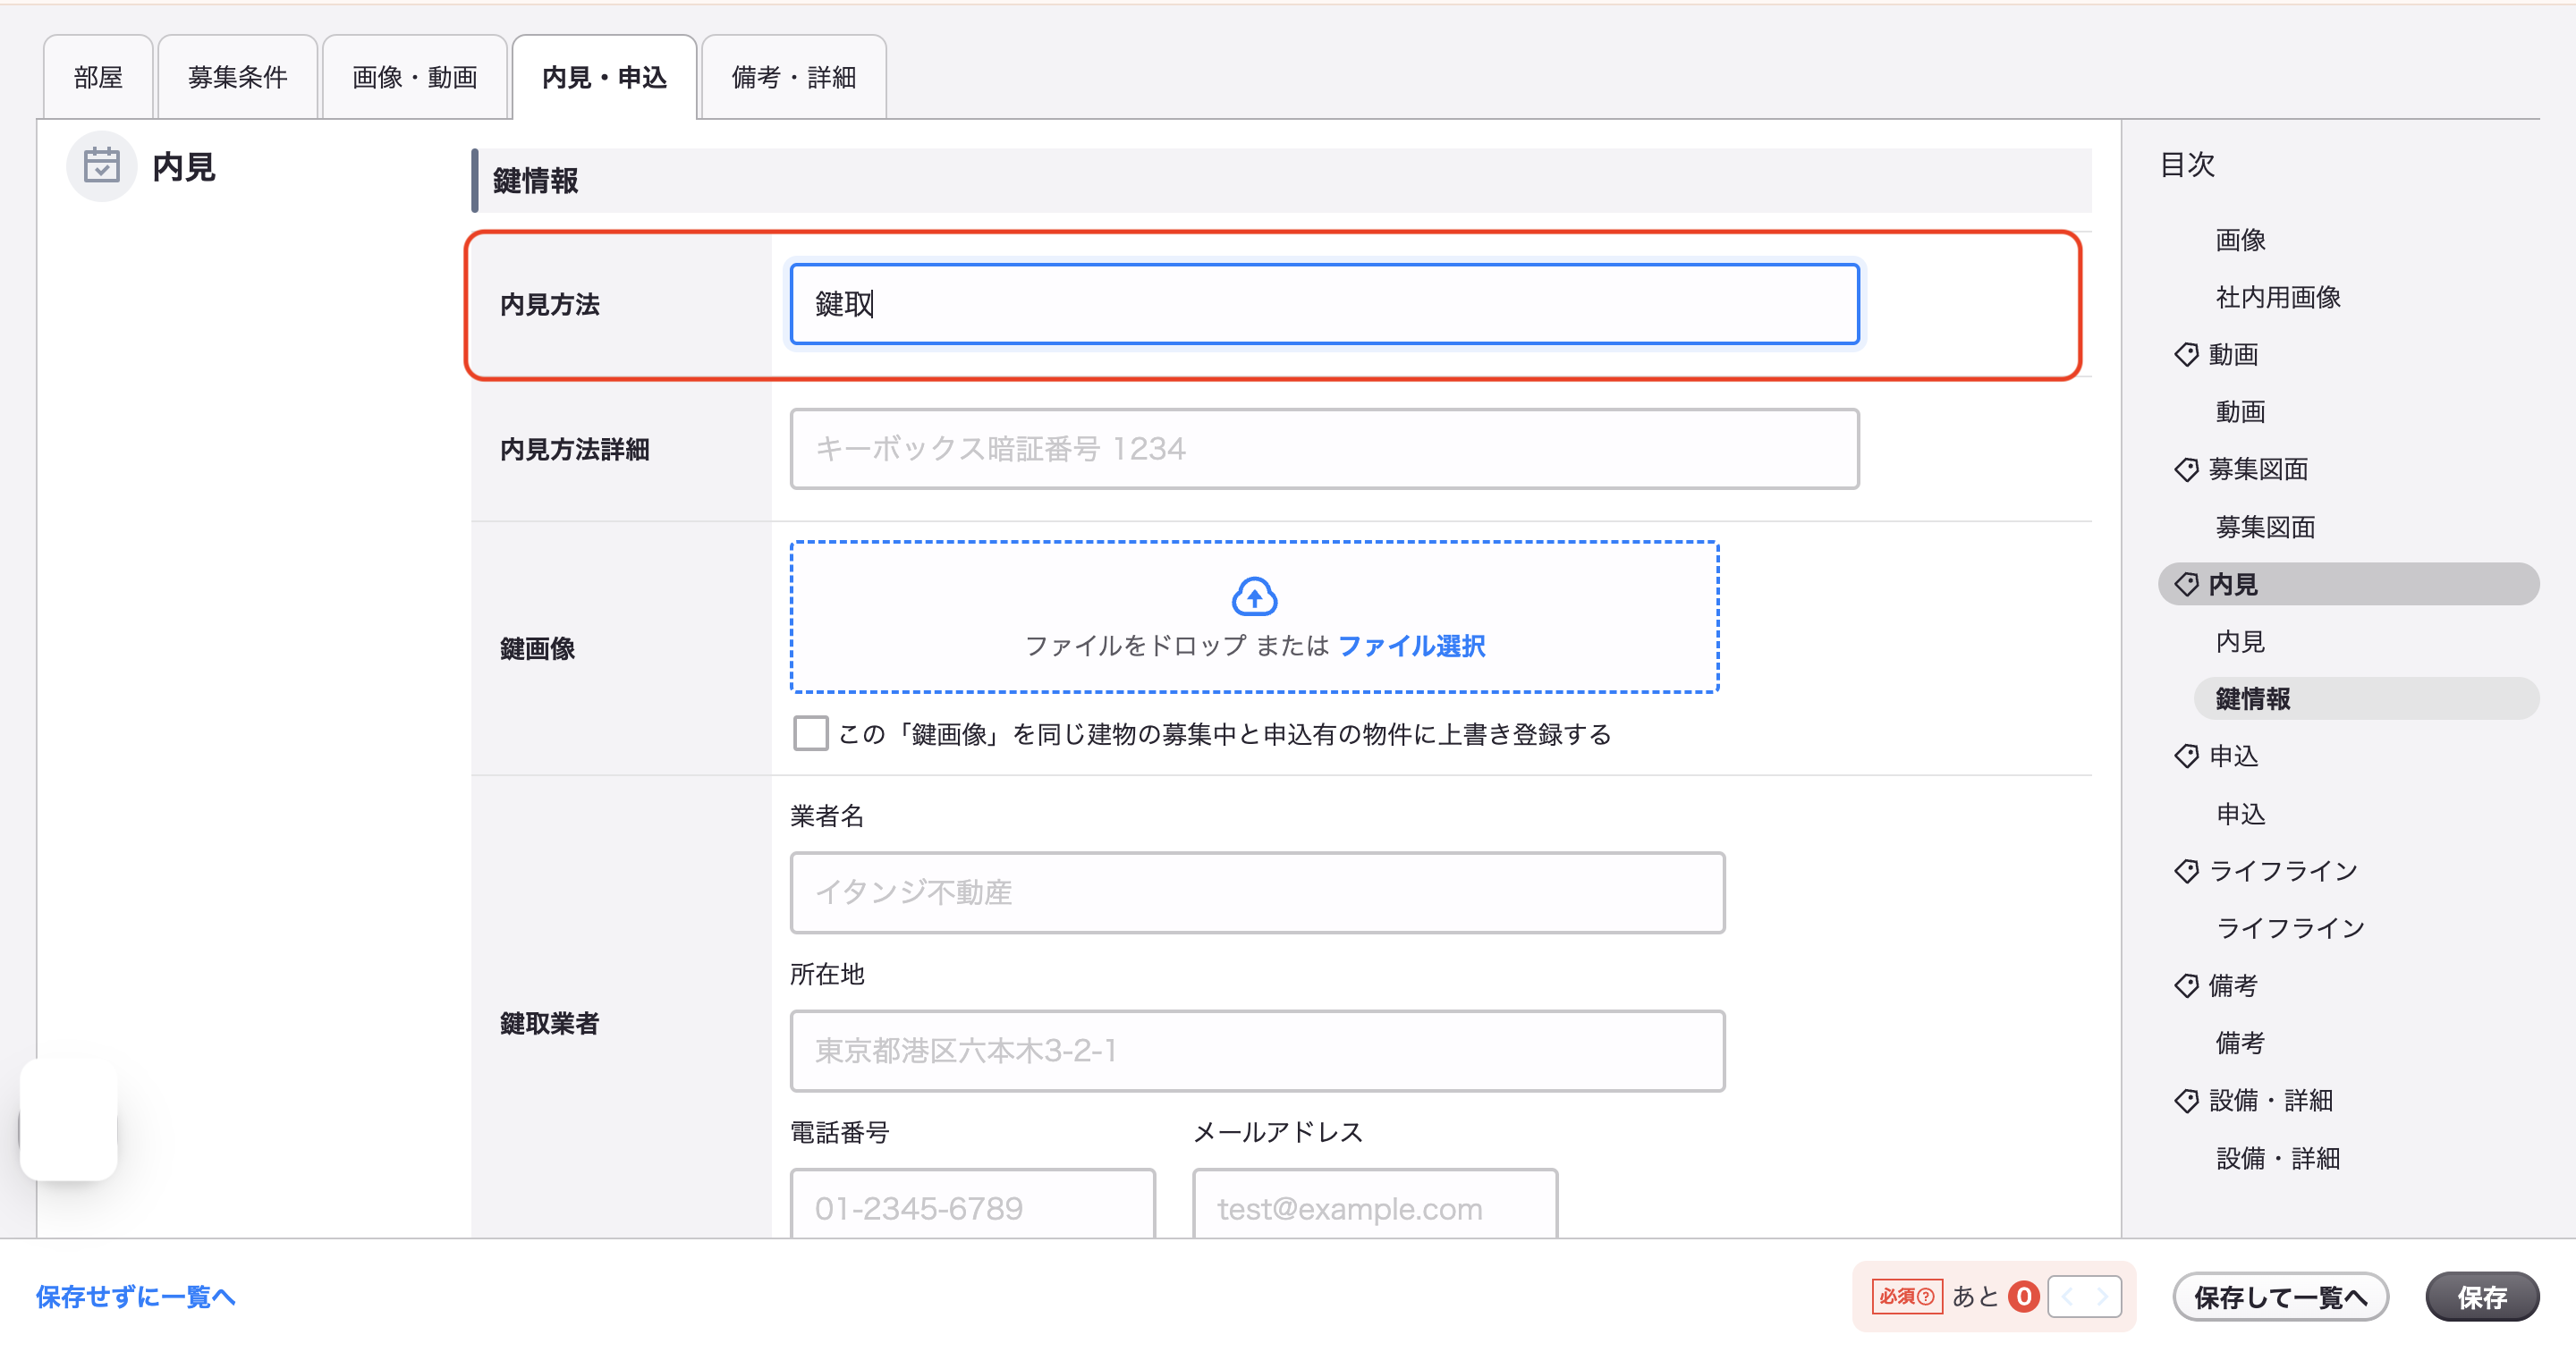The image size is (2576, 1352).
Task: Click the tag icon next to 動画 in 目次
Action: [x=2186, y=354]
